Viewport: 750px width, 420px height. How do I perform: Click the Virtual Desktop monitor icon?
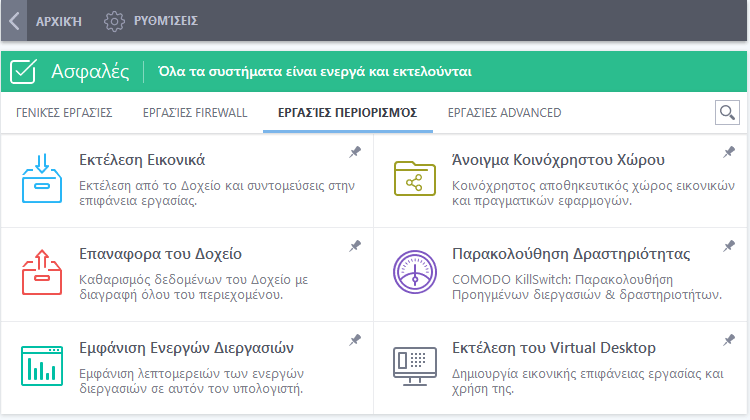tap(415, 366)
